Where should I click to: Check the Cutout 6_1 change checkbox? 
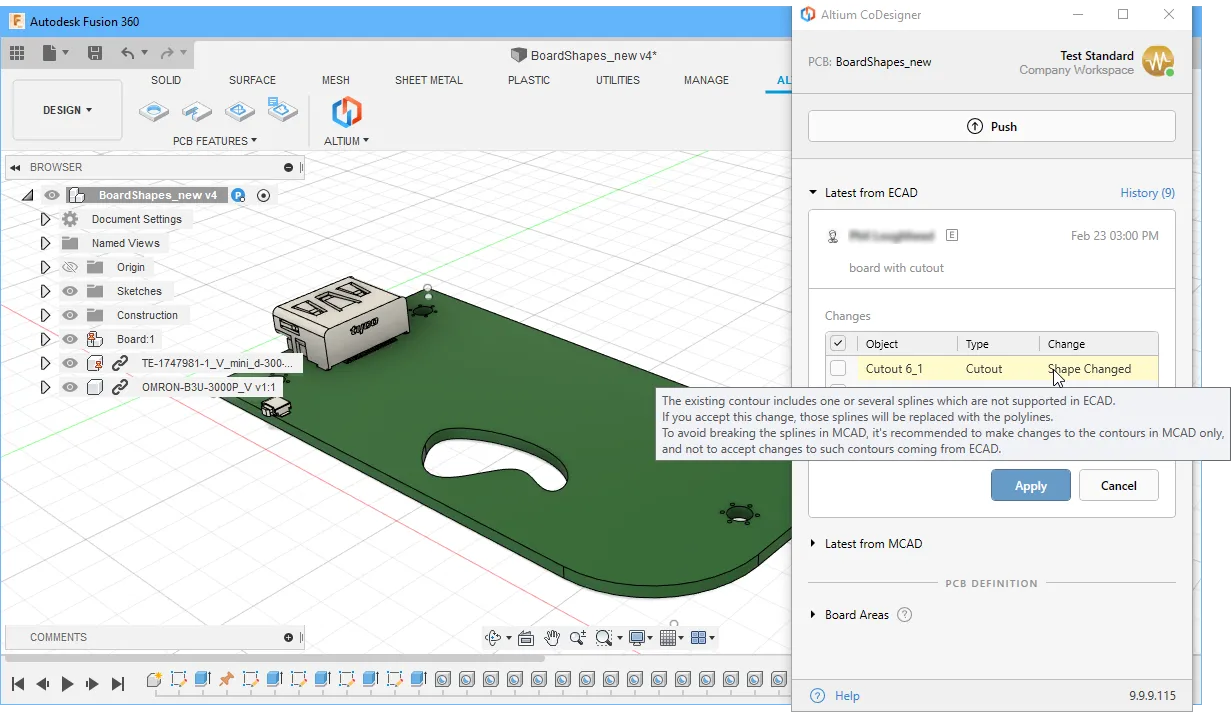coord(838,369)
